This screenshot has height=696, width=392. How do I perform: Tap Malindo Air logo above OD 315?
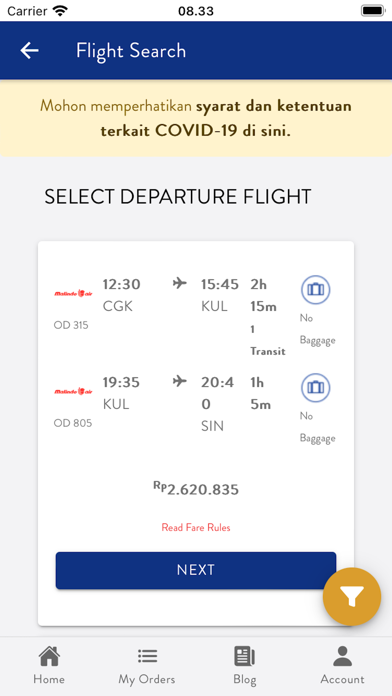[x=73, y=293]
